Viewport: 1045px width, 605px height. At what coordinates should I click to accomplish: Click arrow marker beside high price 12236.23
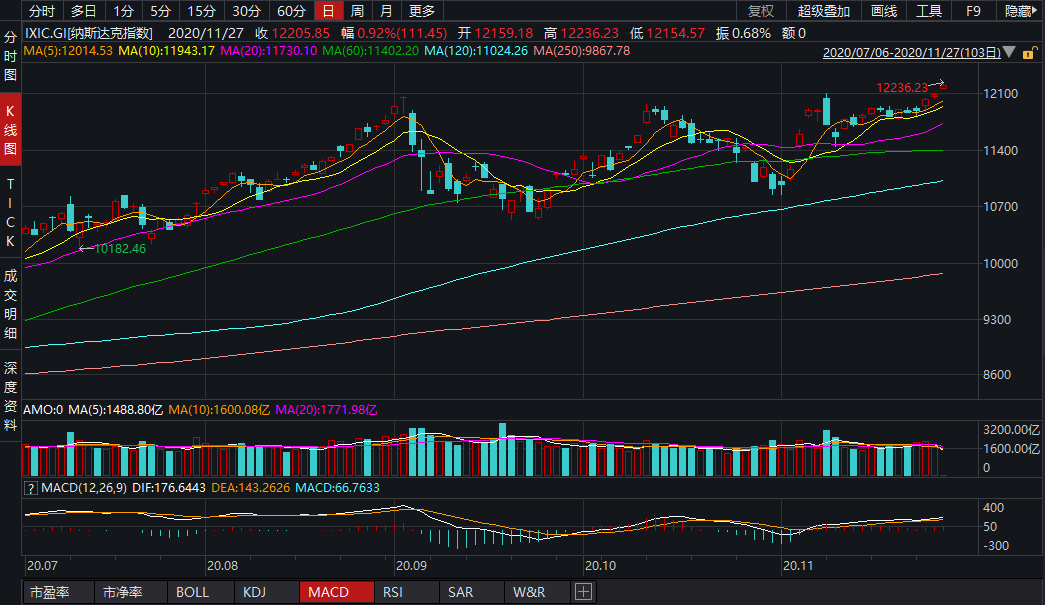click(x=941, y=86)
